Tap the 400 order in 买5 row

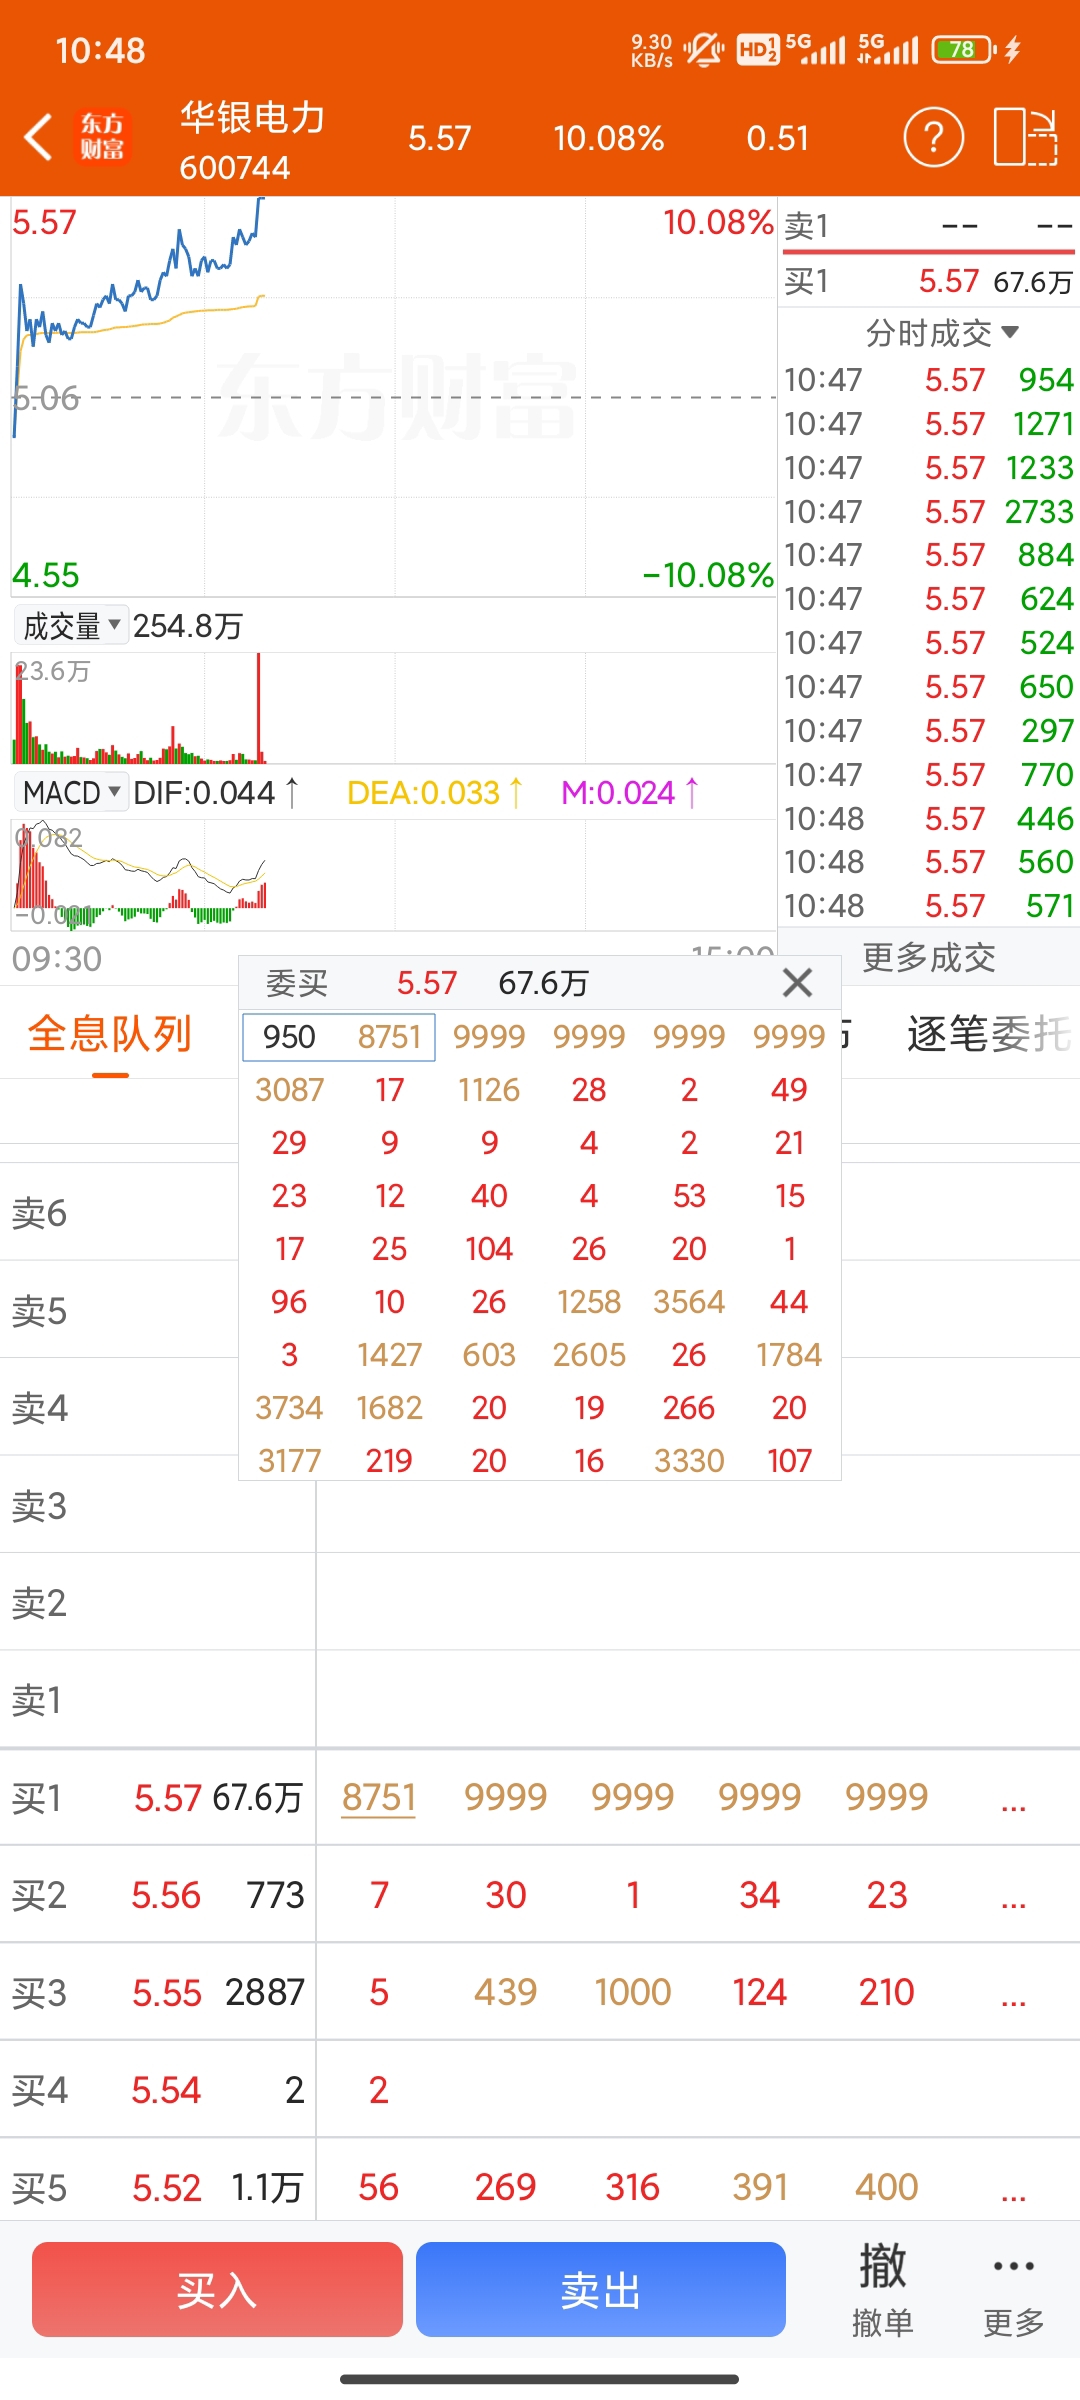tap(886, 2187)
